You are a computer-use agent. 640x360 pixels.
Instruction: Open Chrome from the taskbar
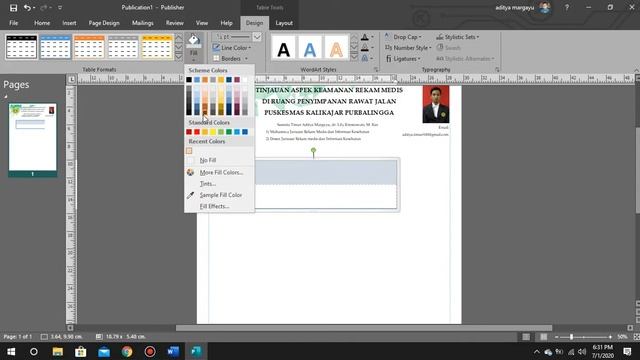[x=127, y=351]
